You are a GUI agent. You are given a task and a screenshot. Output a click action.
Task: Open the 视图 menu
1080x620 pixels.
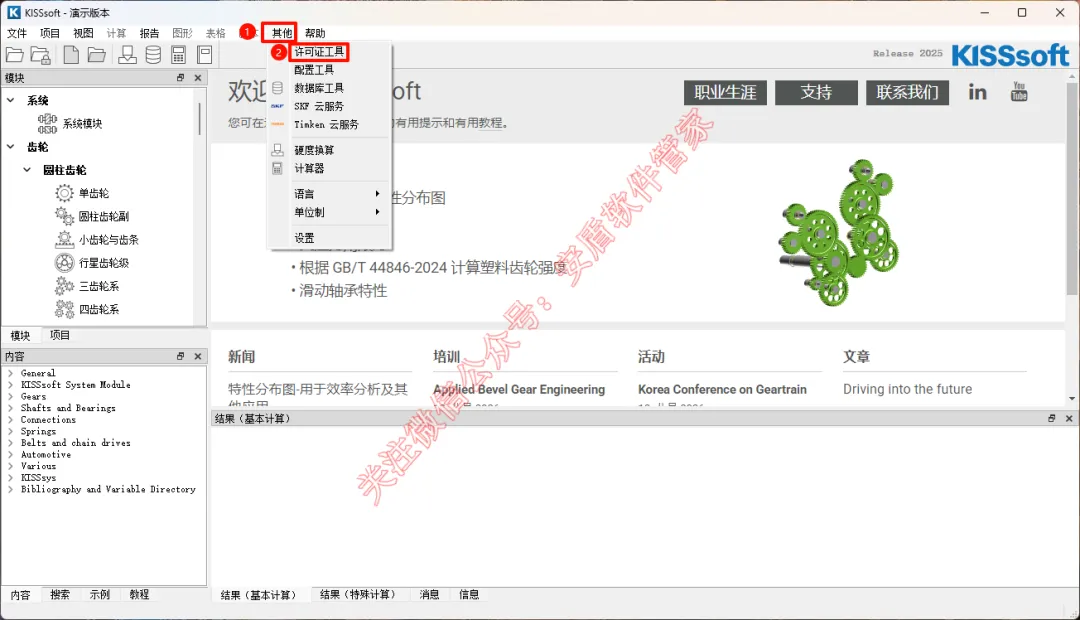pyautogui.click(x=83, y=33)
